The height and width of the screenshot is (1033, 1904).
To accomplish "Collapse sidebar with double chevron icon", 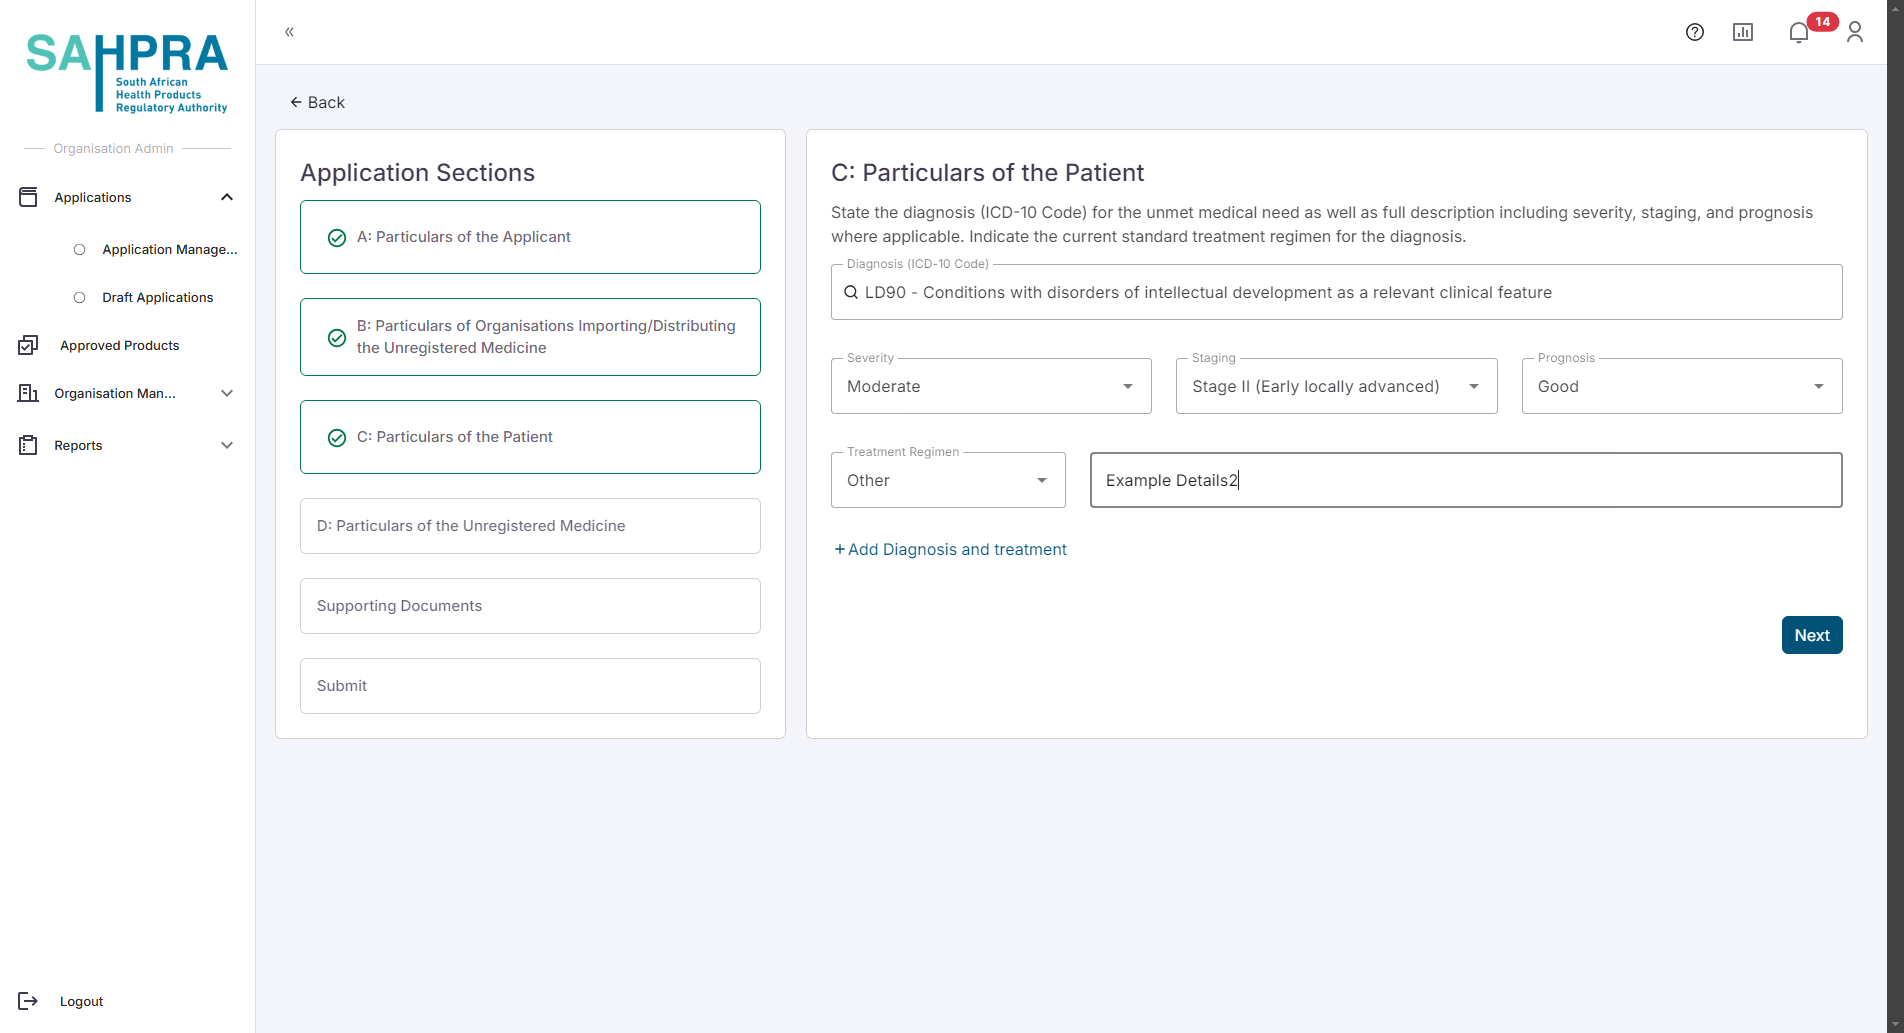I will click(x=289, y=32).
